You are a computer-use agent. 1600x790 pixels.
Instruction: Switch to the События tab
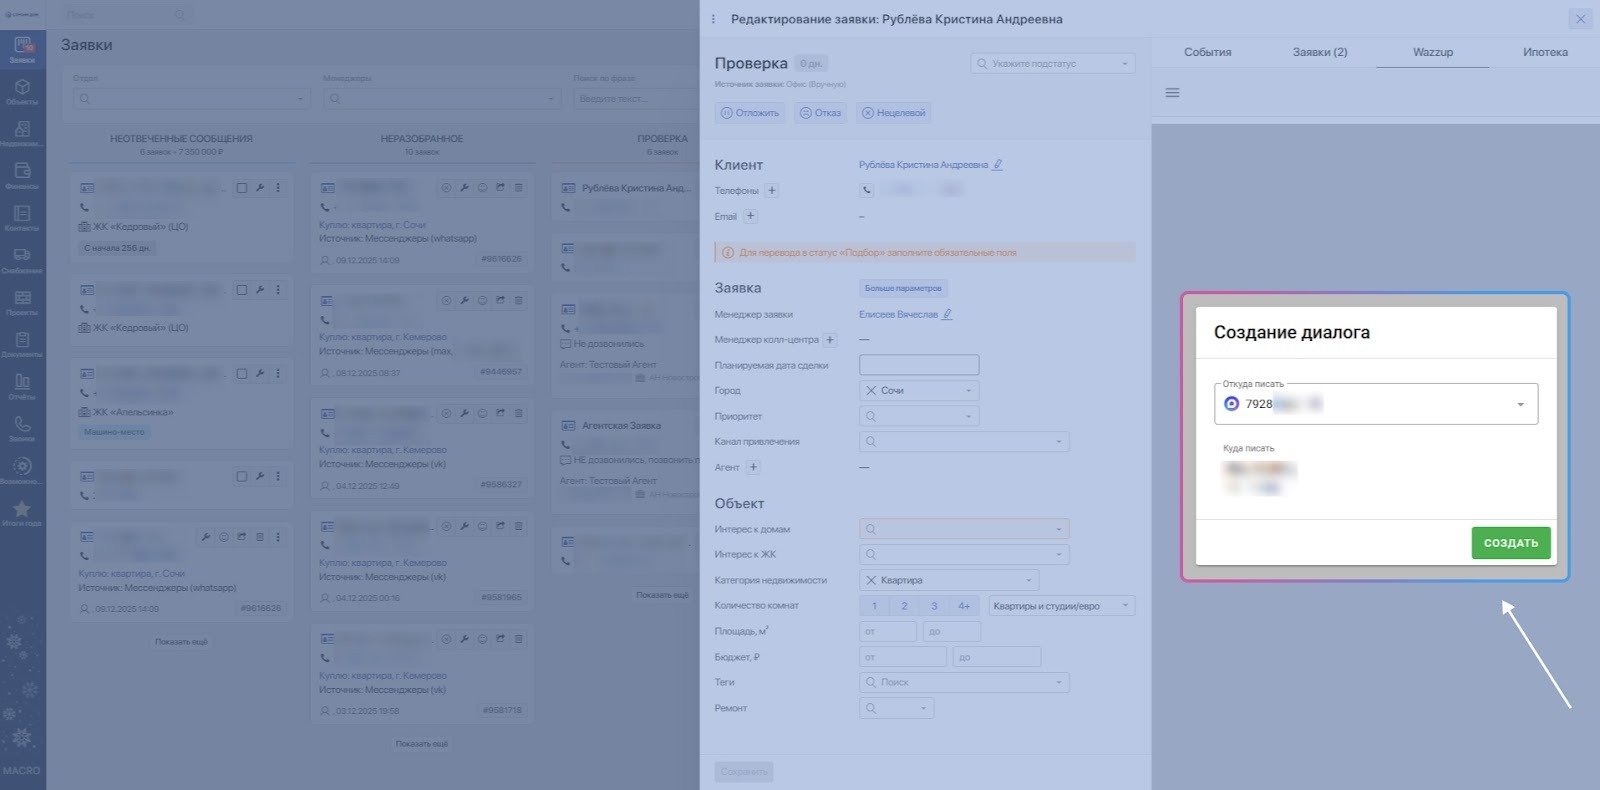point(1207,52)
